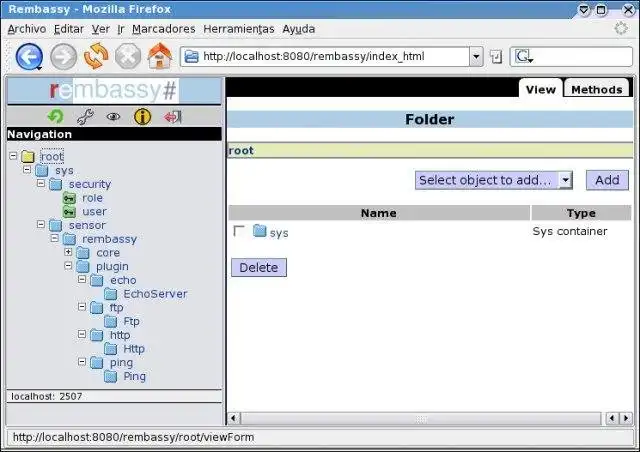The height and width of the screenshot is (452, 640).
Task: Click the core folder icon in tree
Action: [83, 253]
